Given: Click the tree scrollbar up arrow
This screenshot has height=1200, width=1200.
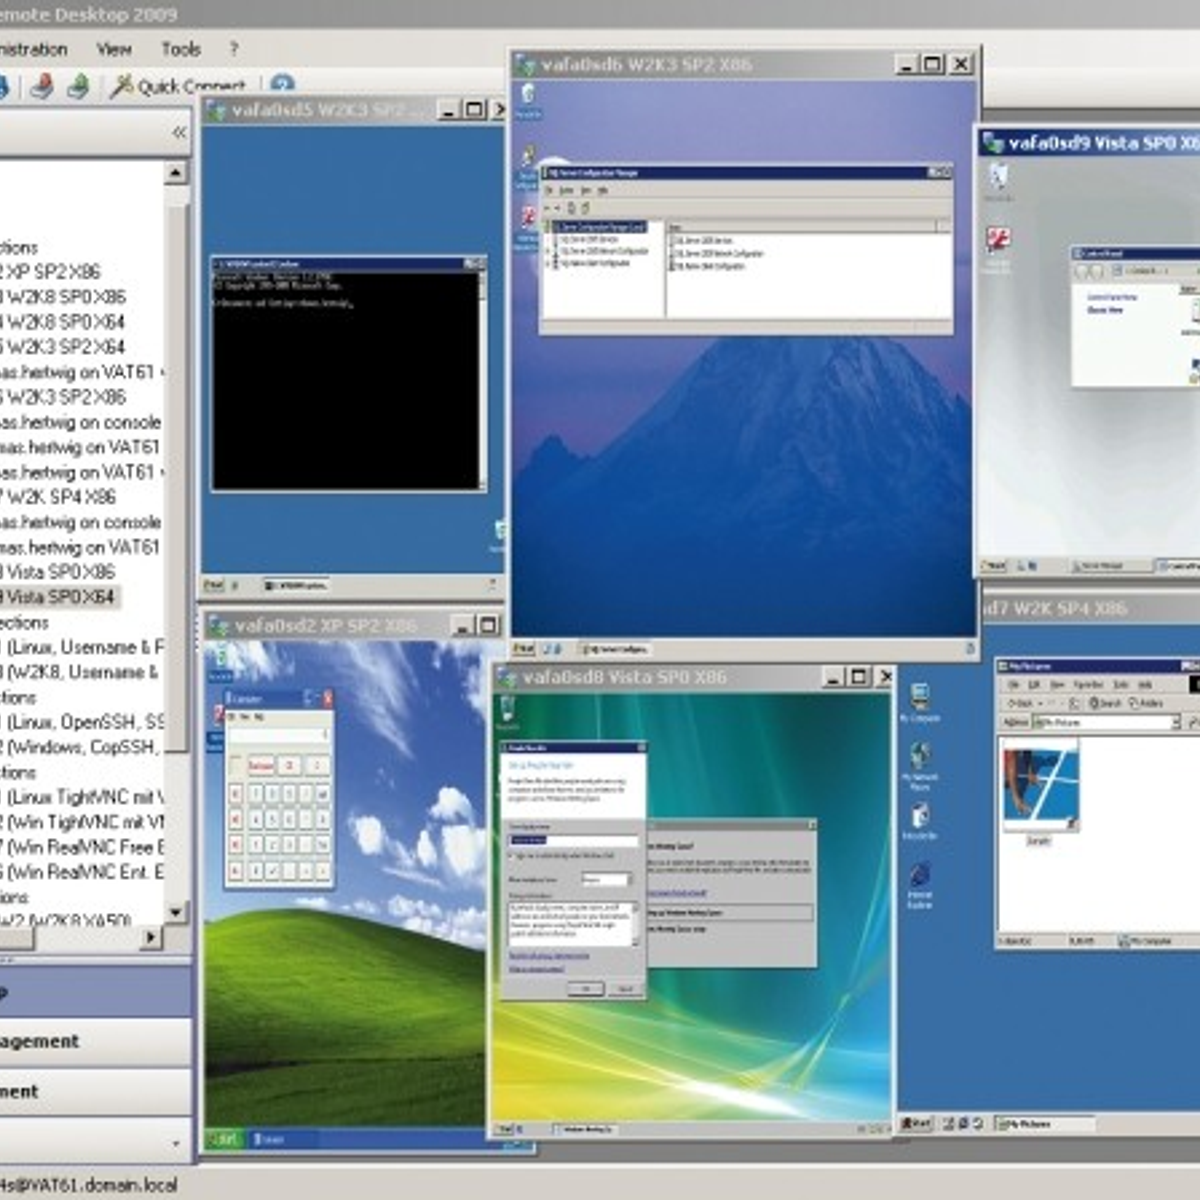Looking at the screenshot, I should point(176,172).
